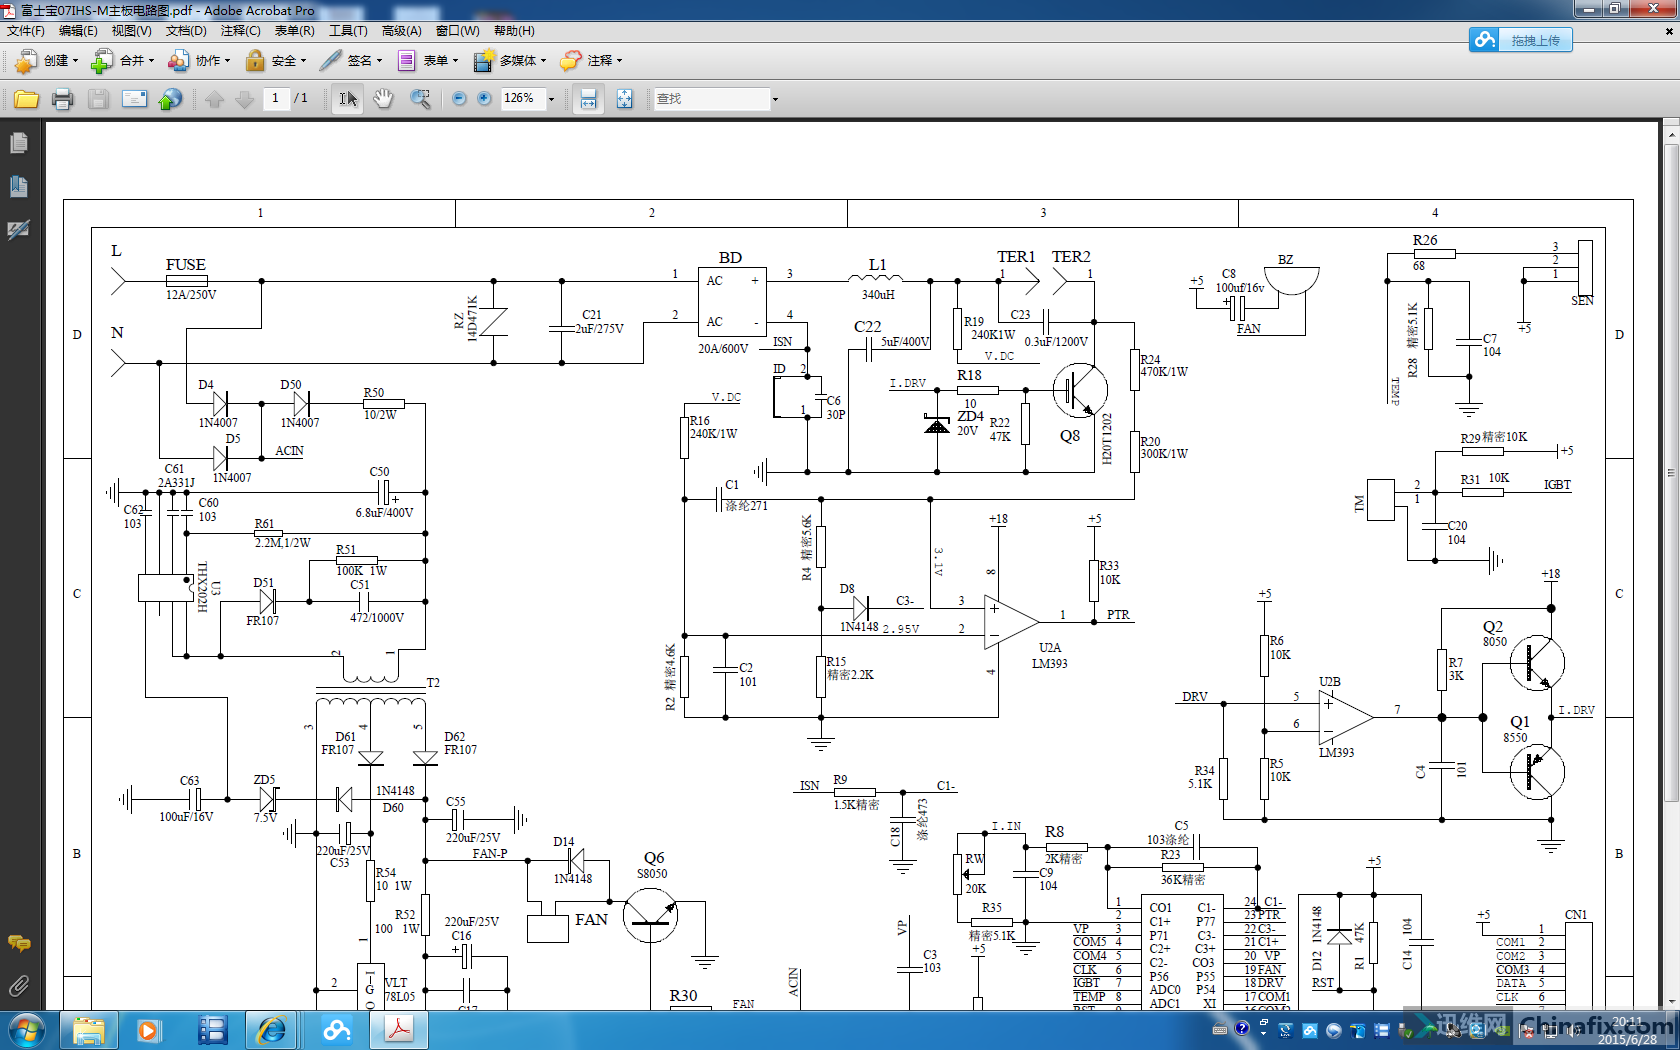This screenshot has width=1680, height=1050.
Task: Expand the zoom percentage dropdown arrow
Action: [x=551, y=99]
